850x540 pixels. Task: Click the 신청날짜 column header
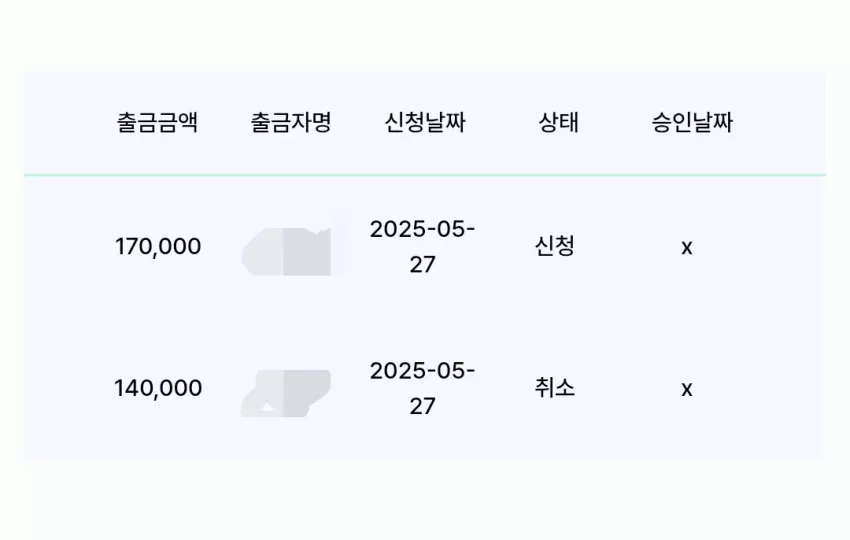click(x=424, y=122)
